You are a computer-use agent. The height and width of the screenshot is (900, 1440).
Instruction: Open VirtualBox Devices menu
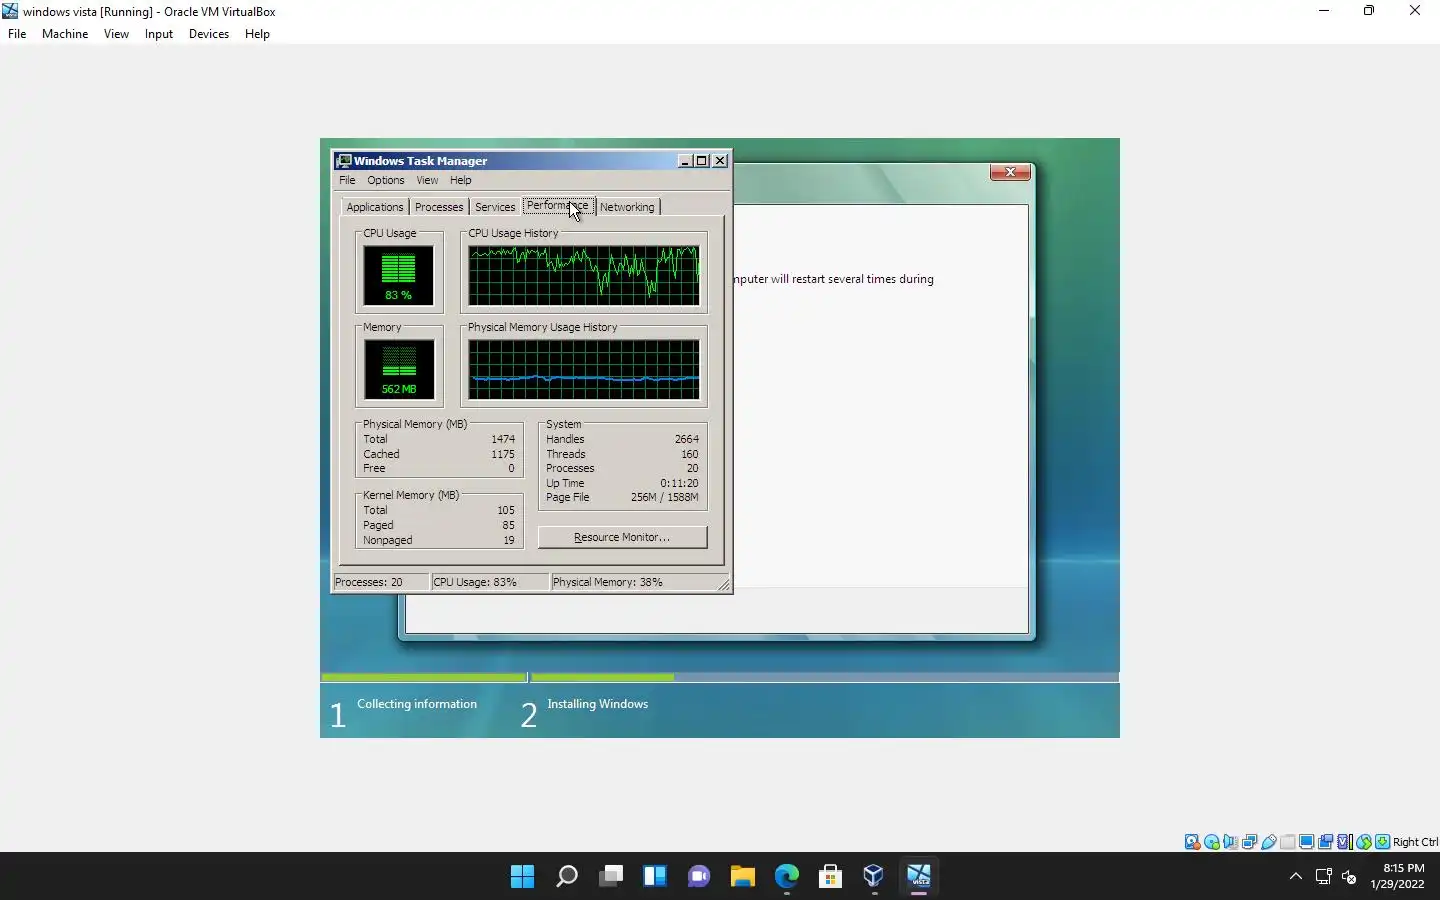click(x=209, y=34)
